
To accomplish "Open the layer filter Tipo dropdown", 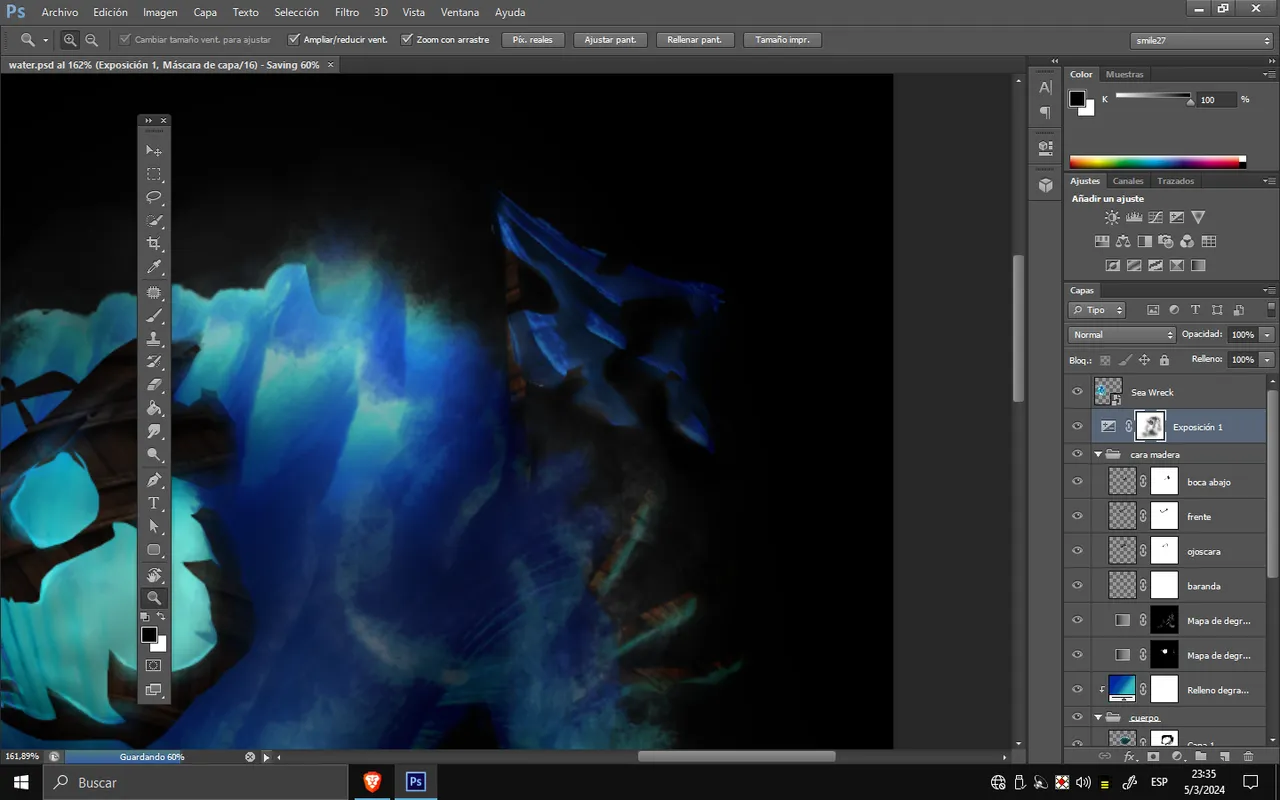I will [x=1097, y=310].
